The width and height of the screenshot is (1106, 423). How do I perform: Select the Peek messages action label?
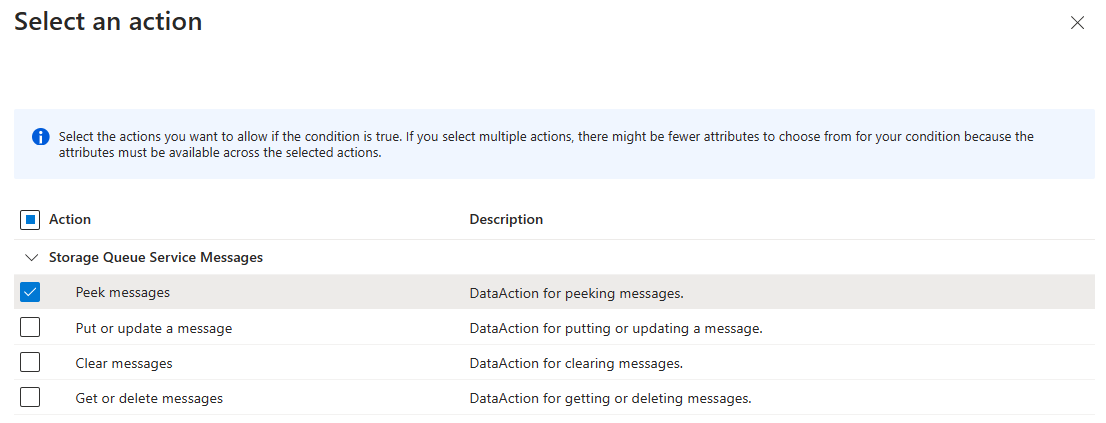(123, 292)
